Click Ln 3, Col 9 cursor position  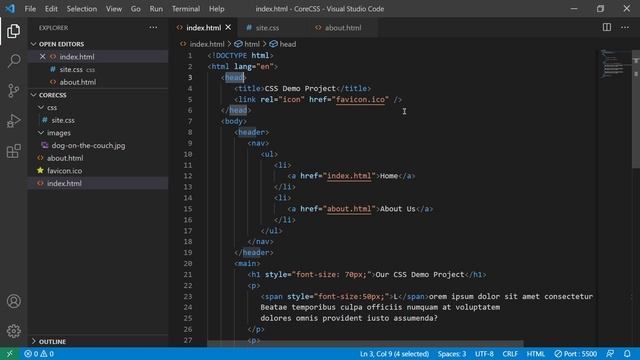tap(394, 354)
